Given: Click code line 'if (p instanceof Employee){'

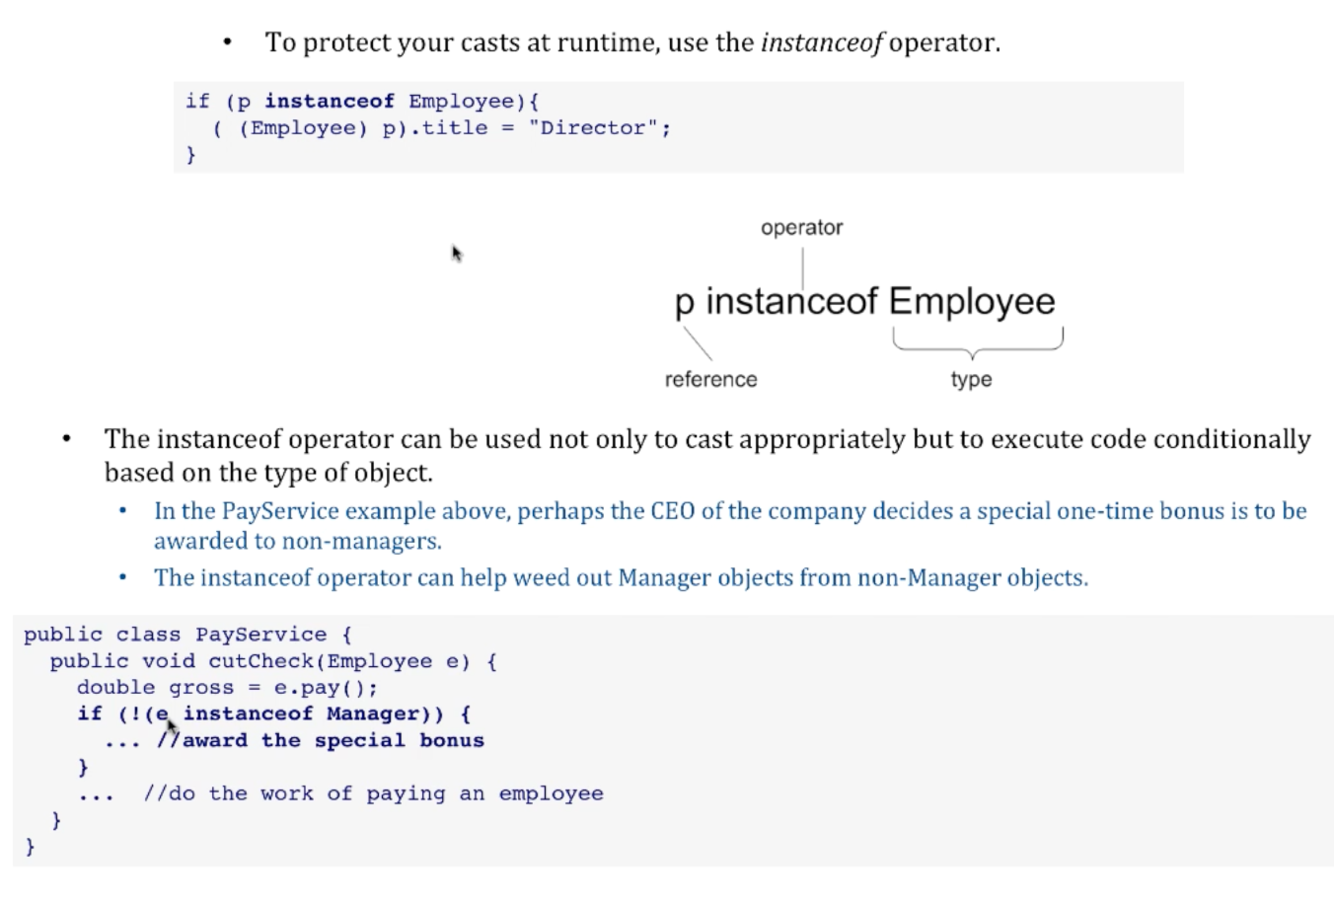Looking at the screenshot, I should (362, 101).
